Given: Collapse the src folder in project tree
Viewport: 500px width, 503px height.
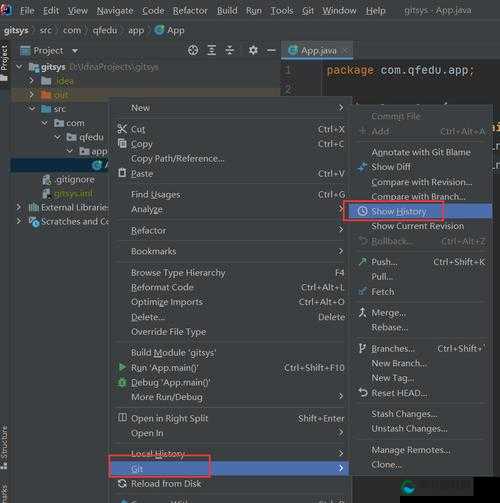Looking at the screenshot, I should pos(32,109).
